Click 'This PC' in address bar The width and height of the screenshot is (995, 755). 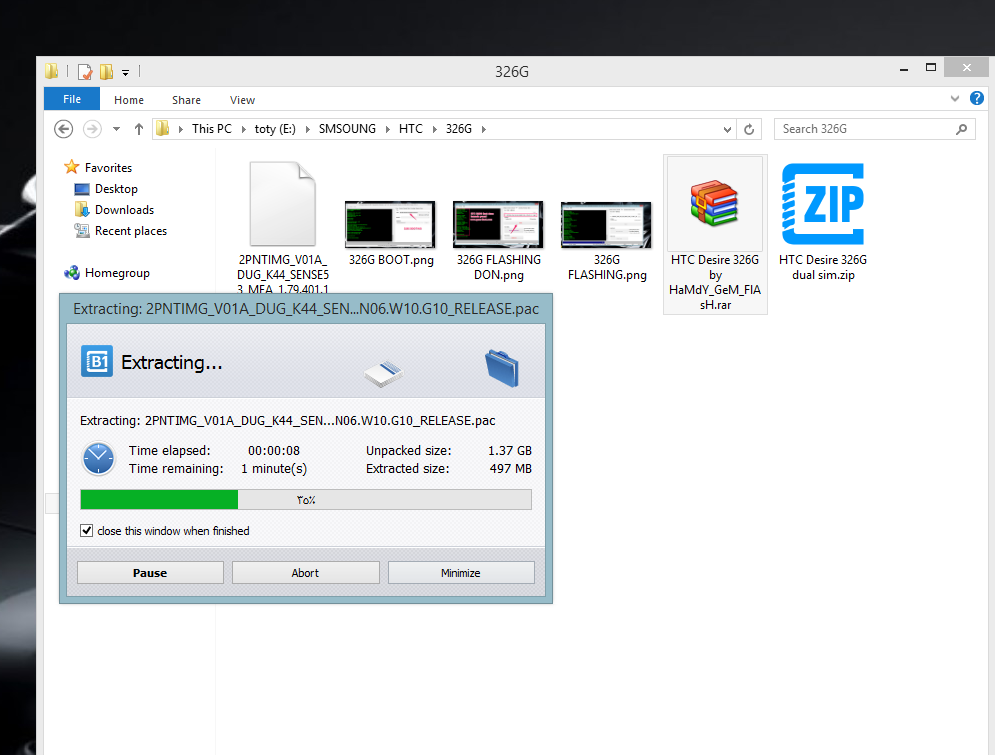click(x=211, y=129)
